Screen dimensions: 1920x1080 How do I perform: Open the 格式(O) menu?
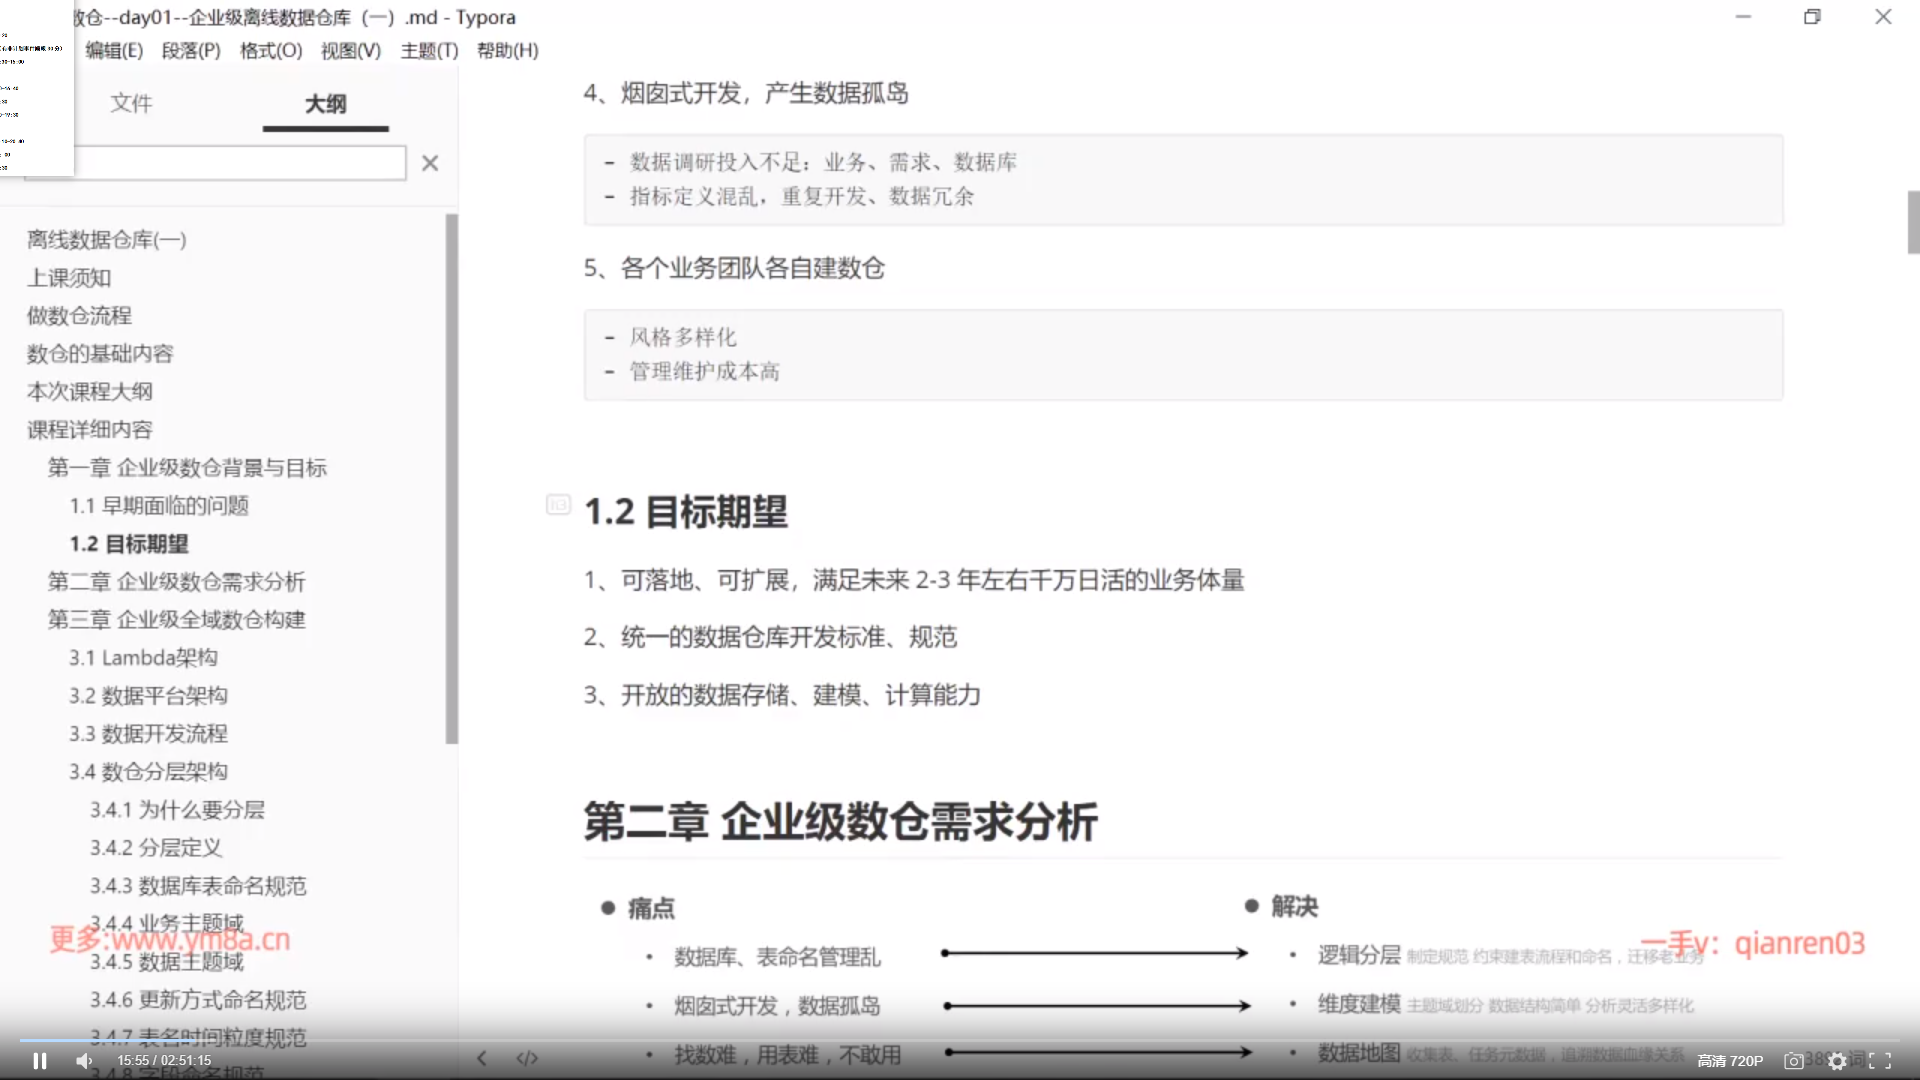tap(271, 50)
